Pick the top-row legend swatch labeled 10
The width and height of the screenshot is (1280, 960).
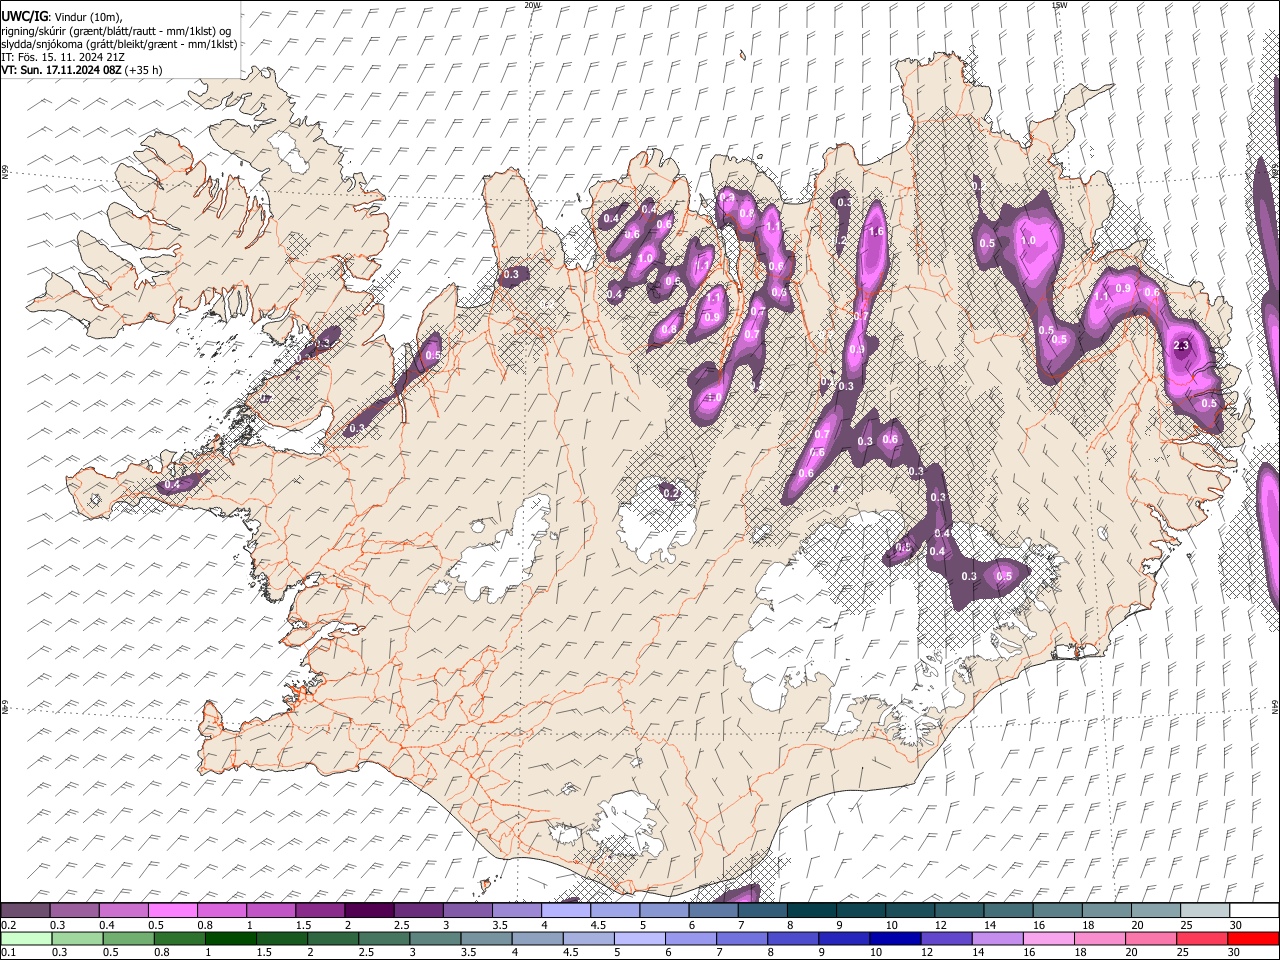coord(909,911)
